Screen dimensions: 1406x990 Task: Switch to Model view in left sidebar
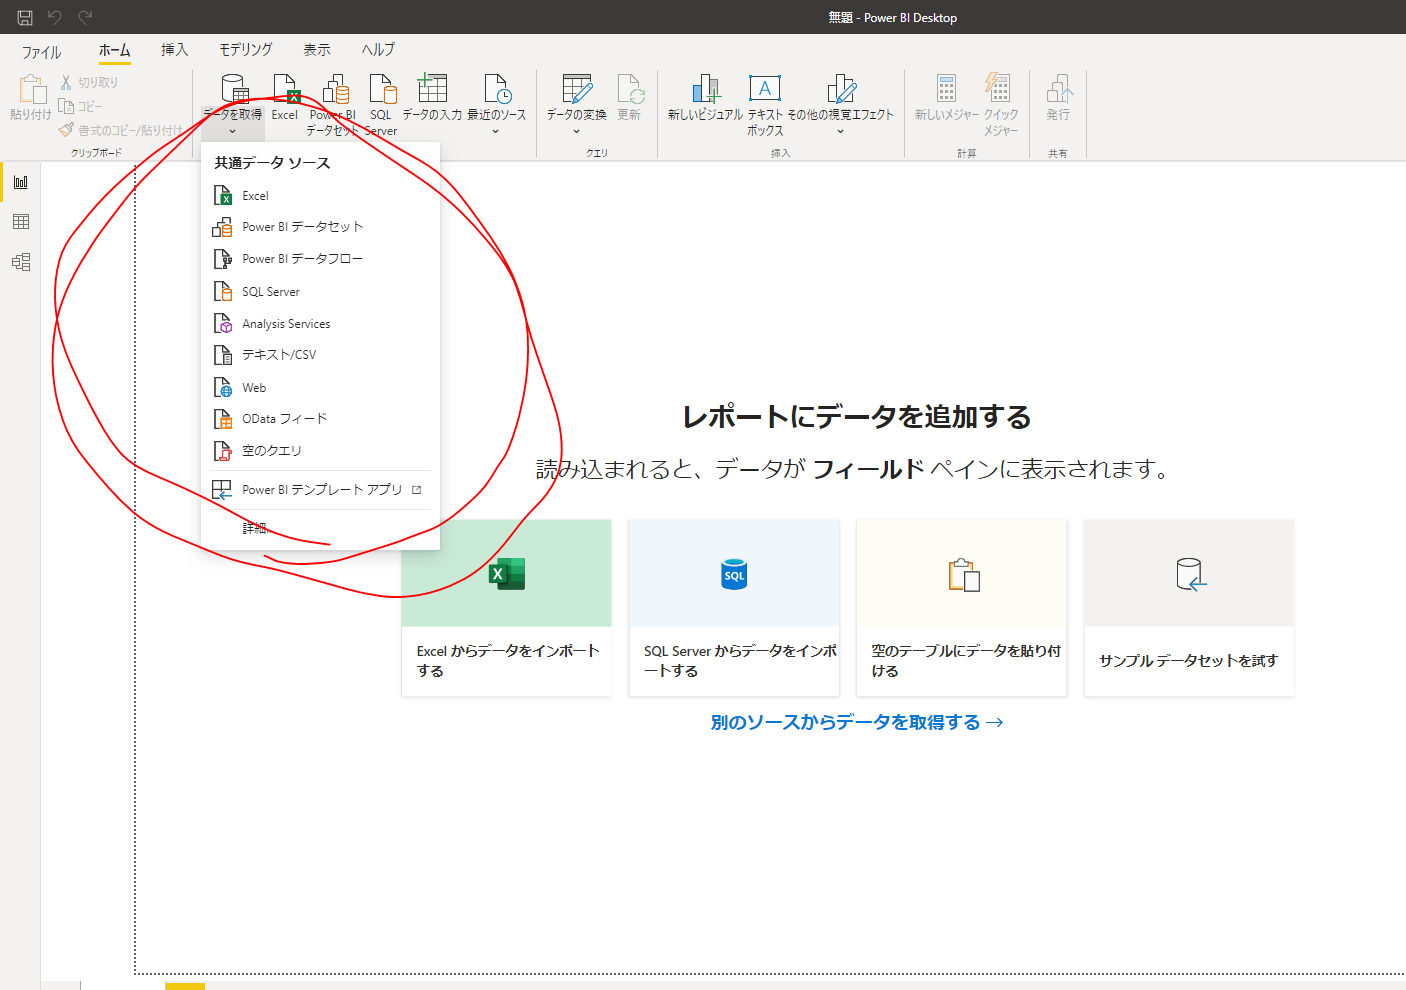(x=20, y=262)
